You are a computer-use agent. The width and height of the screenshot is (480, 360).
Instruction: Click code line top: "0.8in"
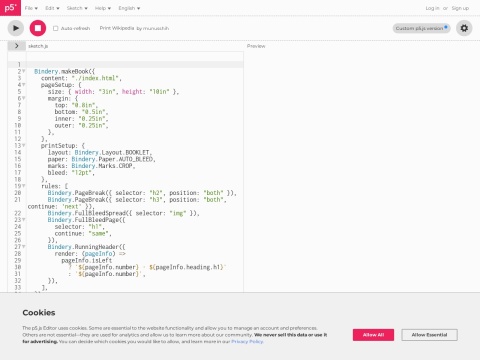coord(76,105)
